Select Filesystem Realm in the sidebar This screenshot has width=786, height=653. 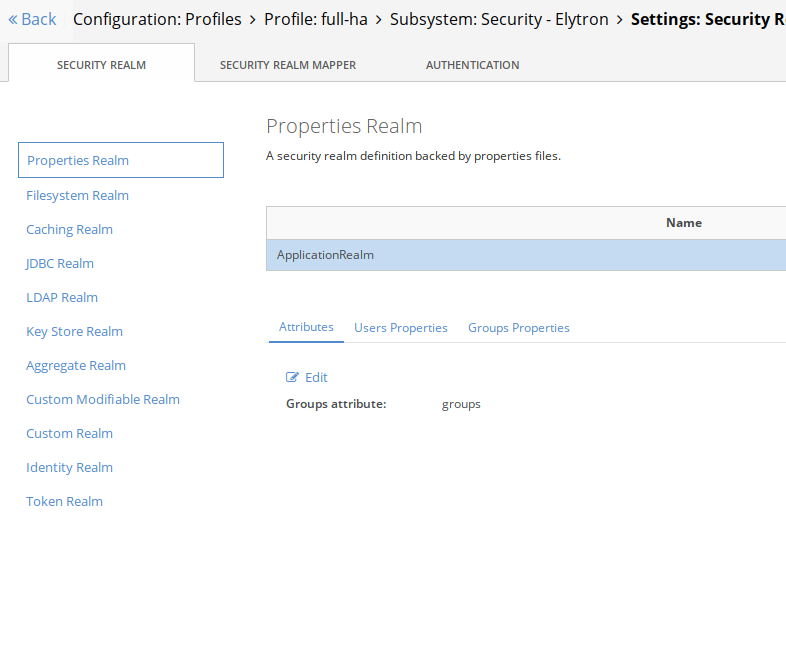tap(77, 195)
